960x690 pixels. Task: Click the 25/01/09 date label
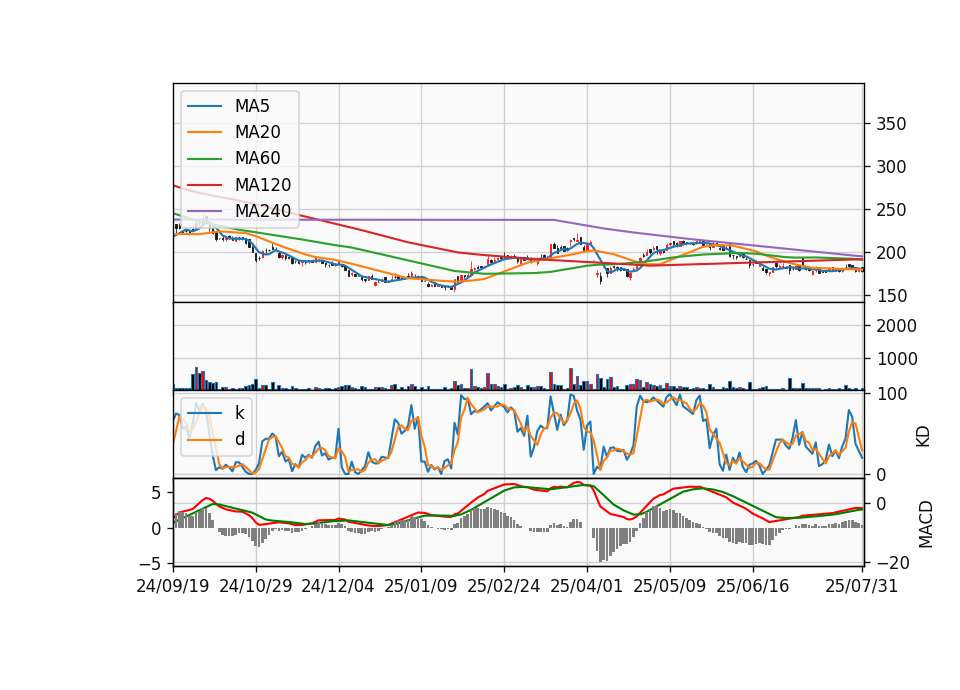pyautogui.click(x=421, y=586)
